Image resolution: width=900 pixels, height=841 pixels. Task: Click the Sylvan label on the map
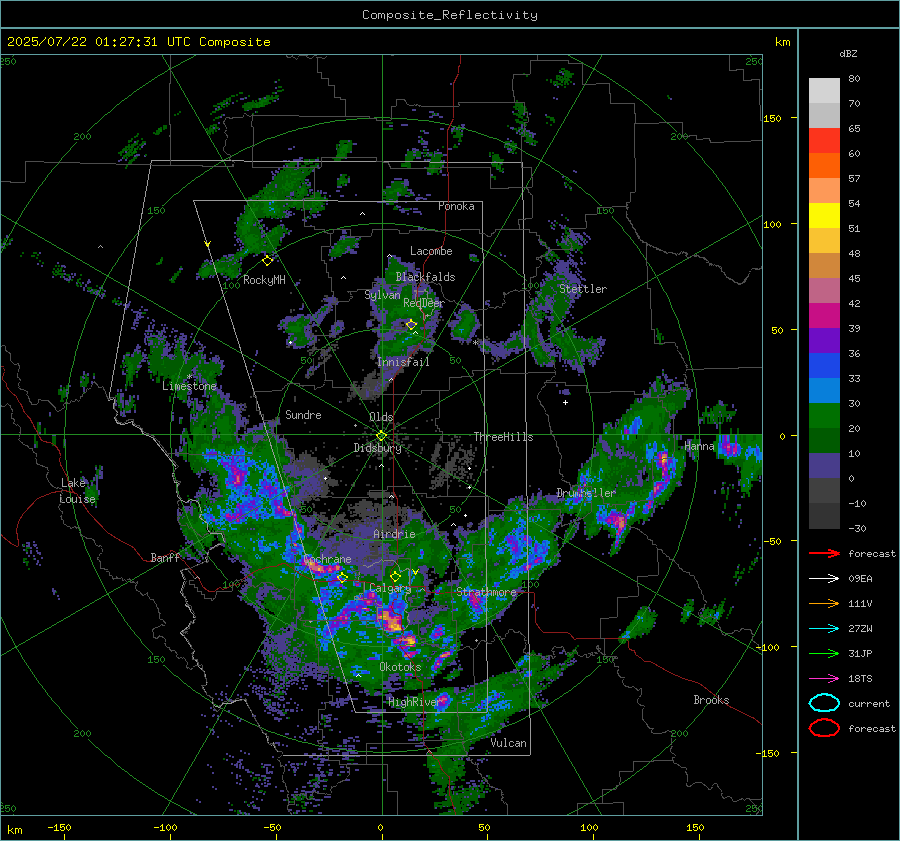[x=382, y=295]
